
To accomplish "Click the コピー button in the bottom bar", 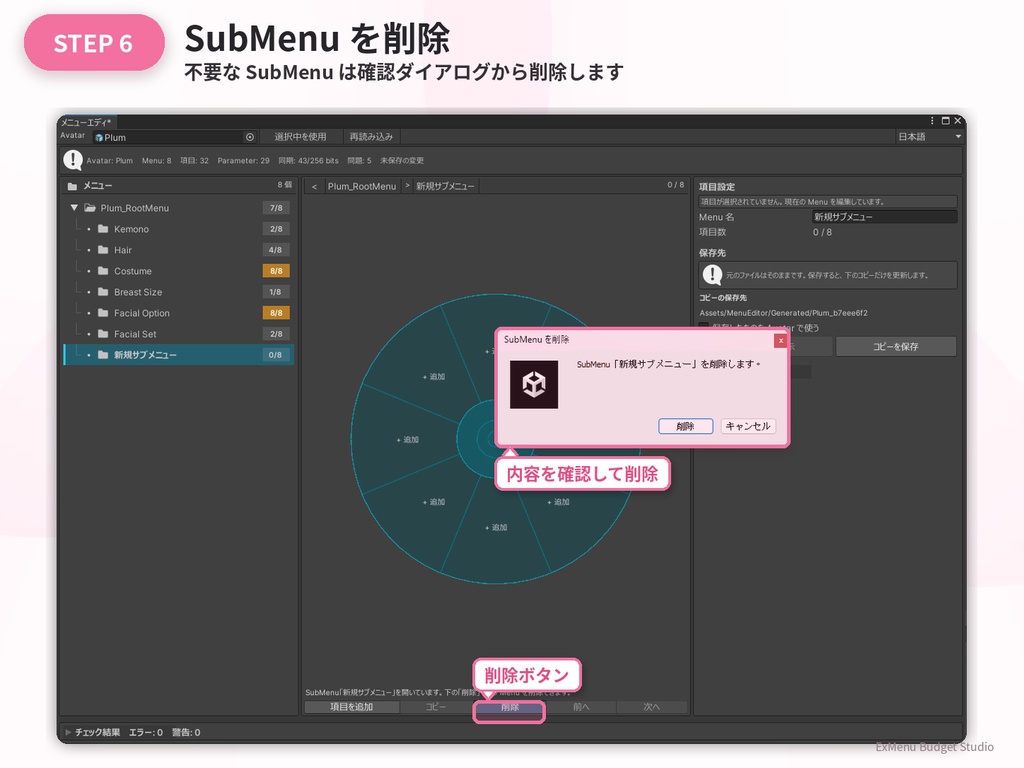I will [436, 707].
